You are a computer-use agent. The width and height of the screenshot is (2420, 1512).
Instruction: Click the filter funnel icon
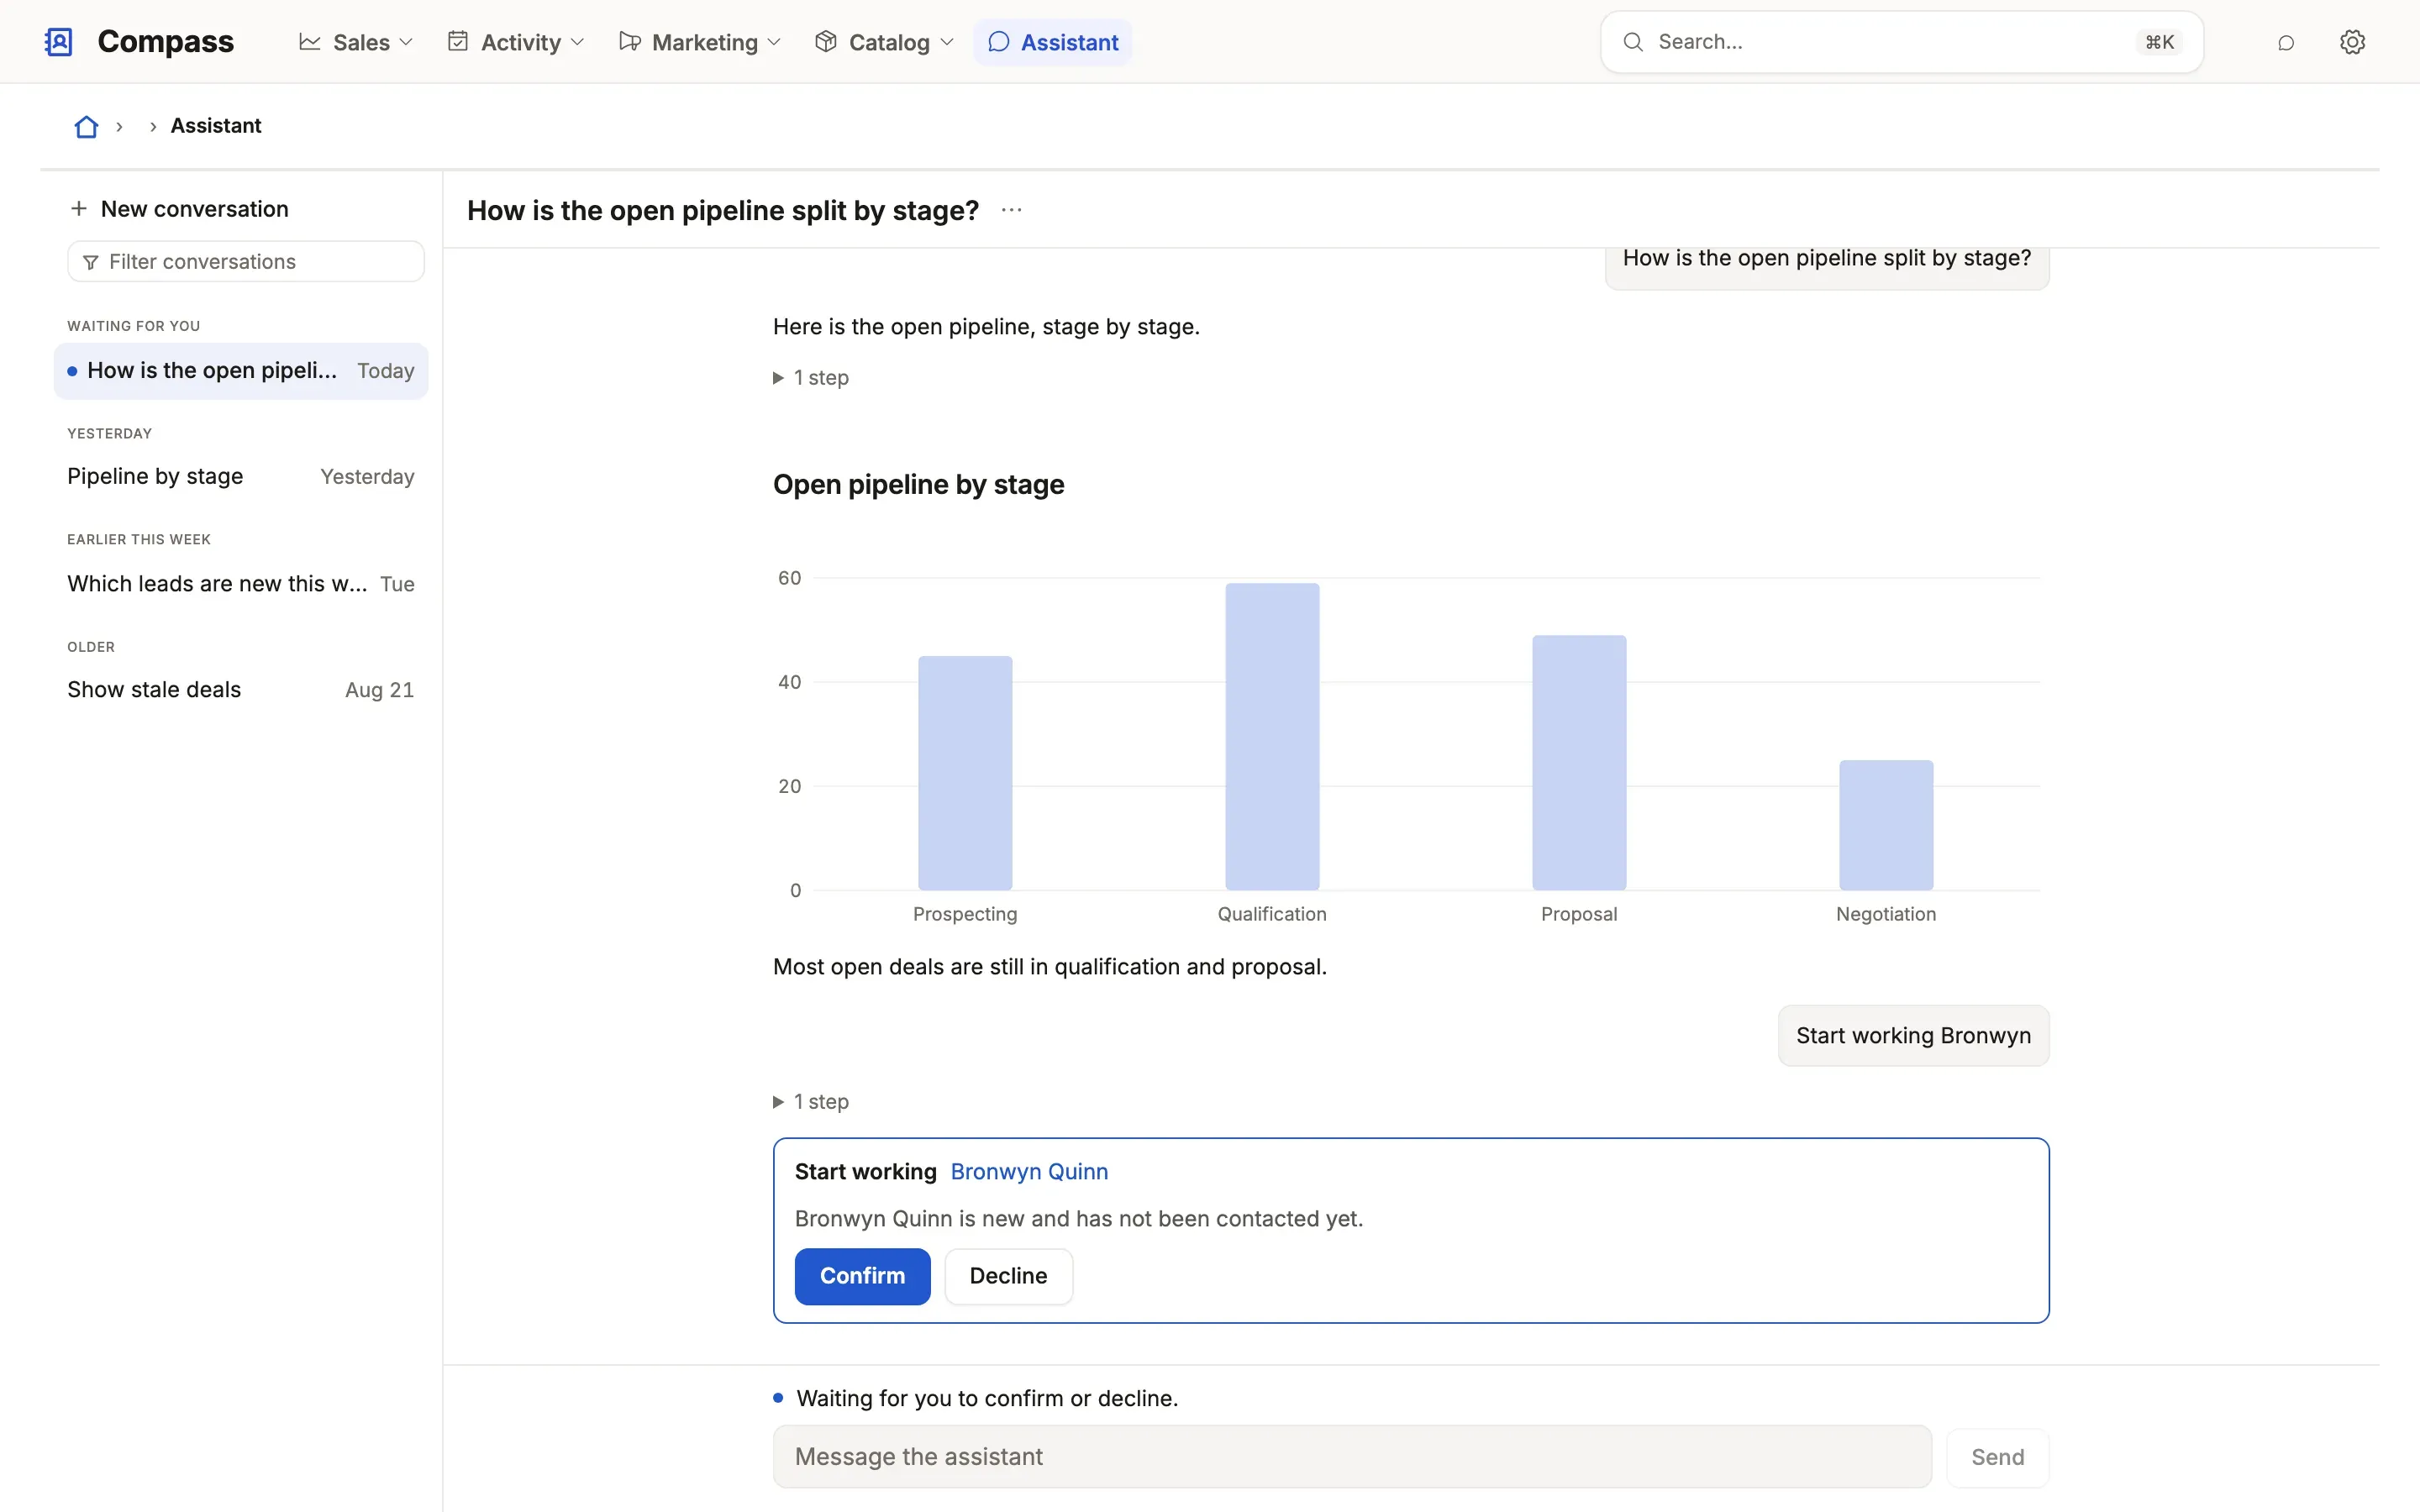point(91,262)
